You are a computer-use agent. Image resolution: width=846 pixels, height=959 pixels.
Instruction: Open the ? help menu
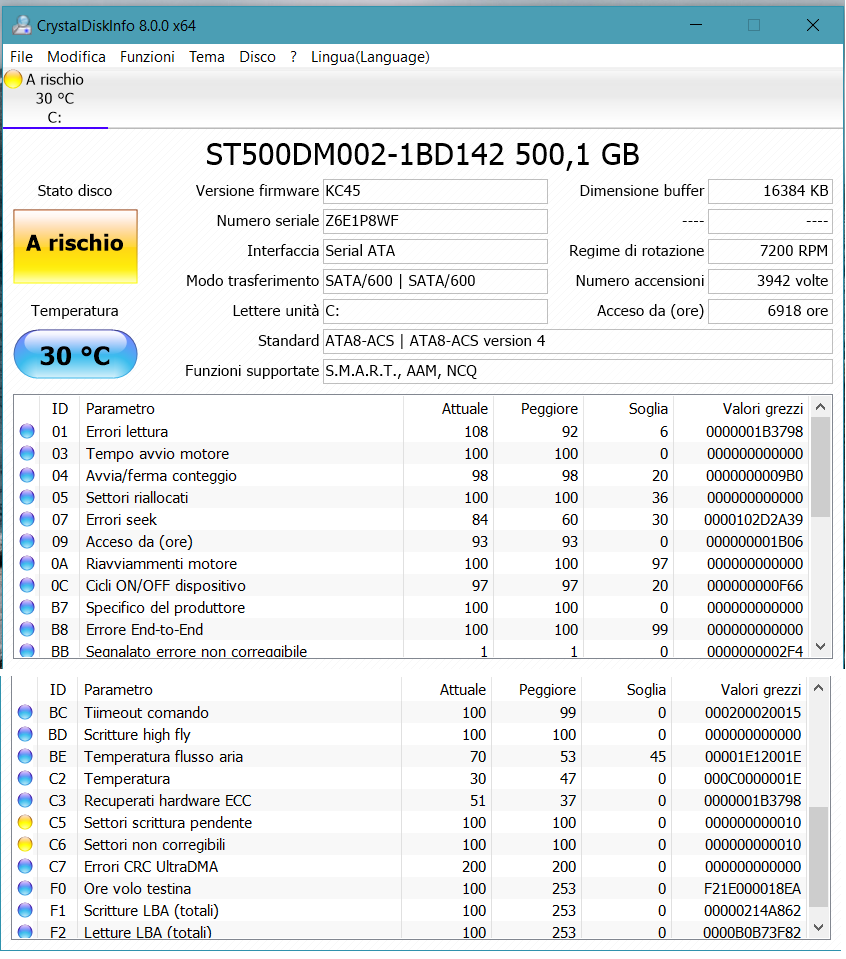tap(294, 57)
